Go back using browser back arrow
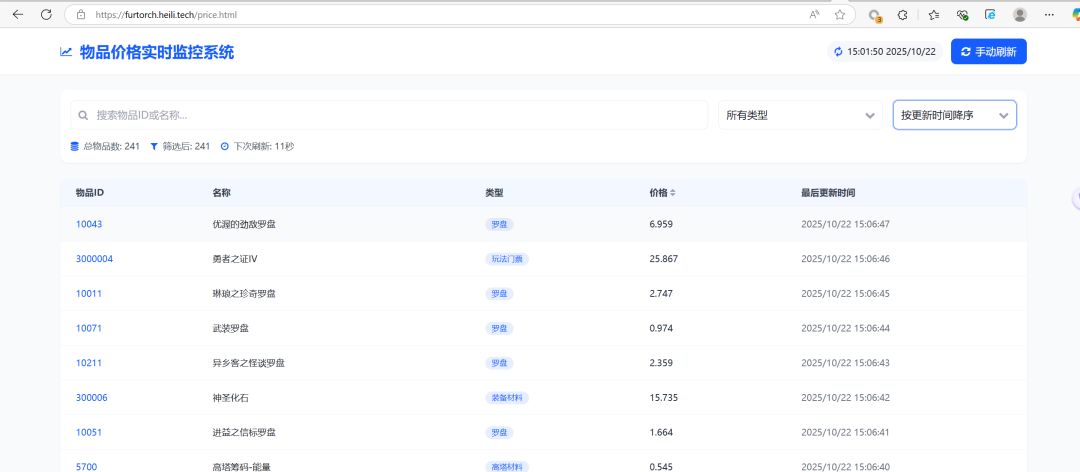1080x472 pixels. 18,14
